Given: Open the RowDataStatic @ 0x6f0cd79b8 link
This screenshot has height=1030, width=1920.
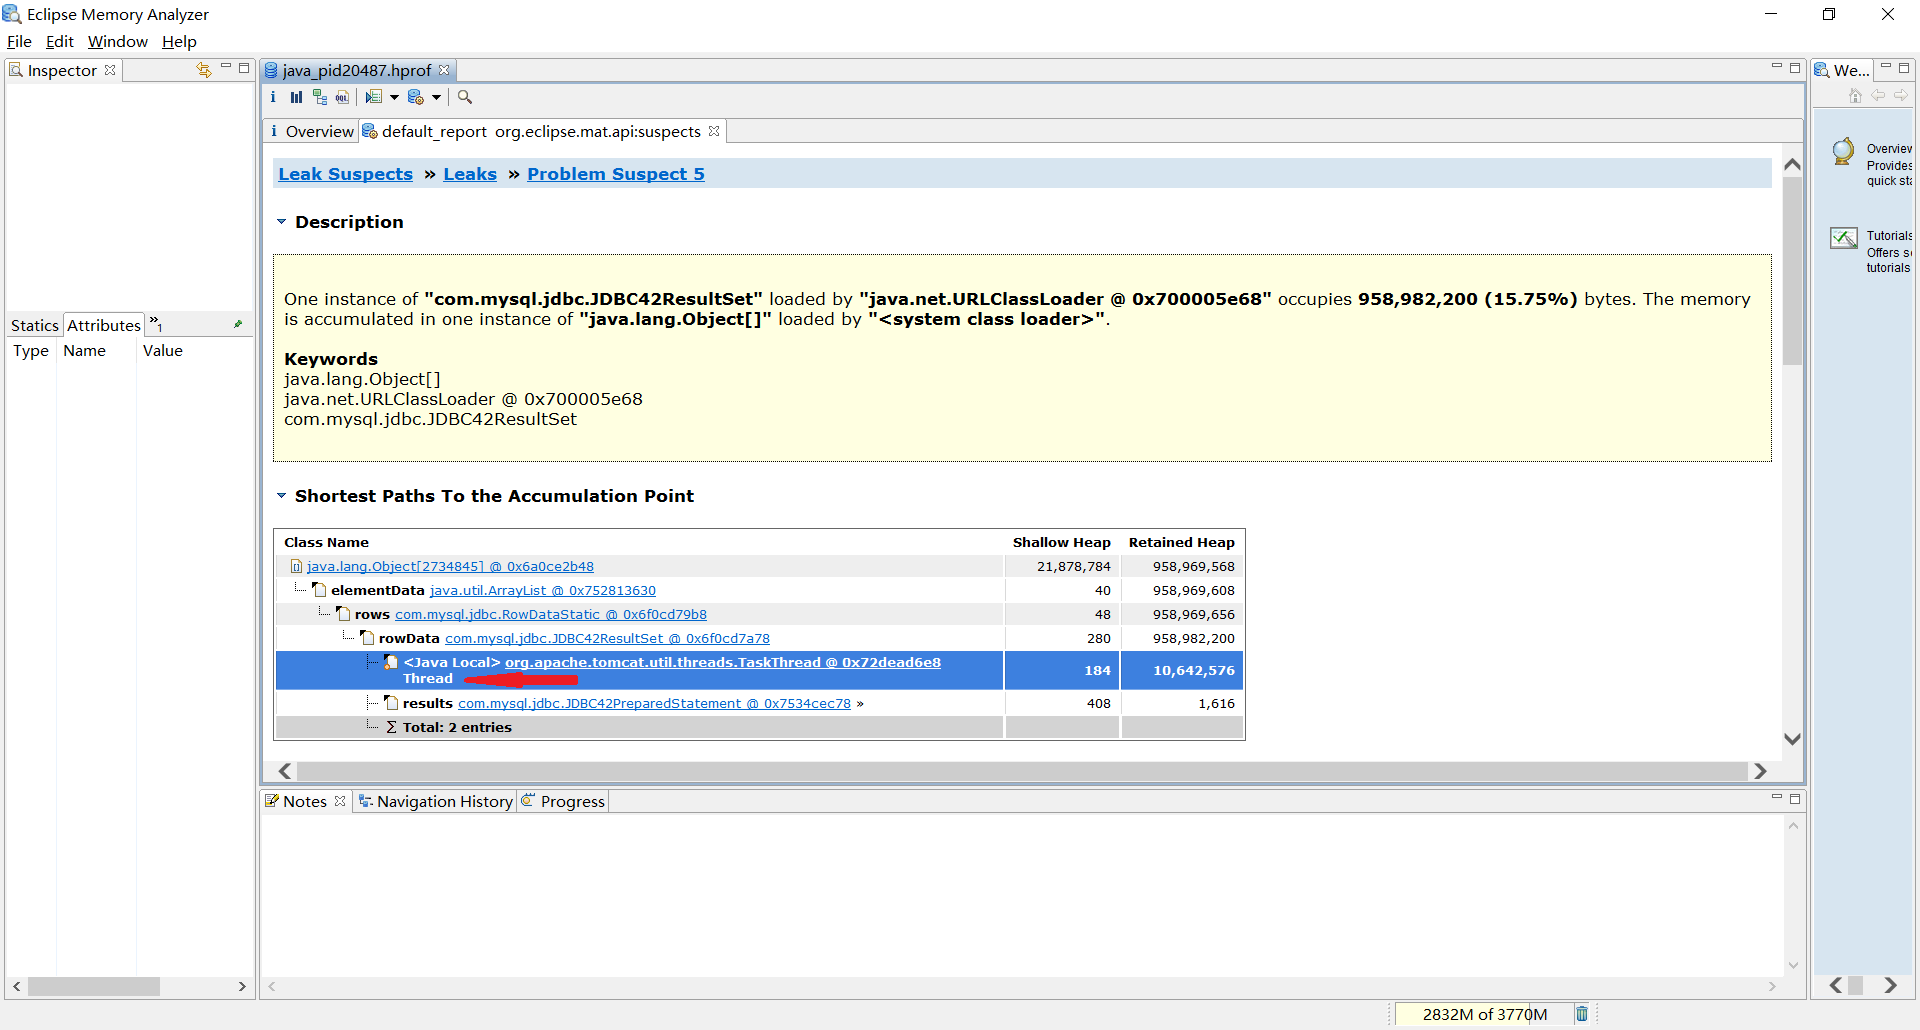Looking at the screenshot, I should 551,615.
